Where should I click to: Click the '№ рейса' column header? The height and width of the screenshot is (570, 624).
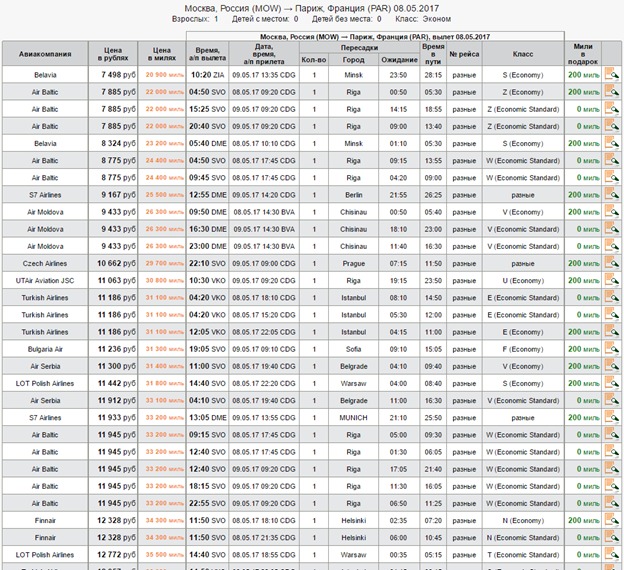point(464,54)
